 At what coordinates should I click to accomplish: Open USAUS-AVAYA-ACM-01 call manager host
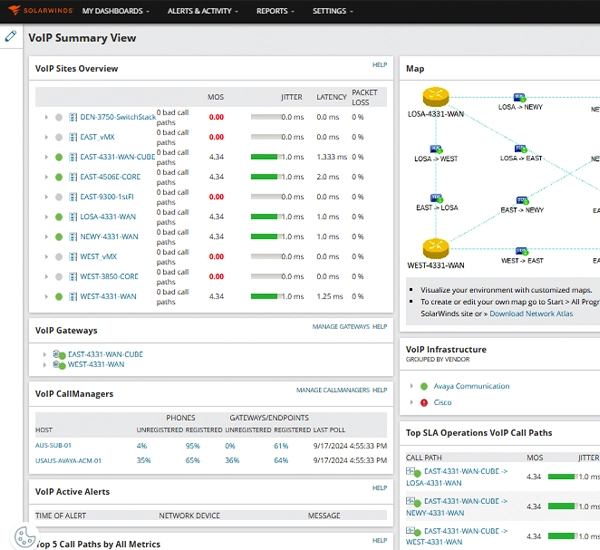tap(68, 460)
